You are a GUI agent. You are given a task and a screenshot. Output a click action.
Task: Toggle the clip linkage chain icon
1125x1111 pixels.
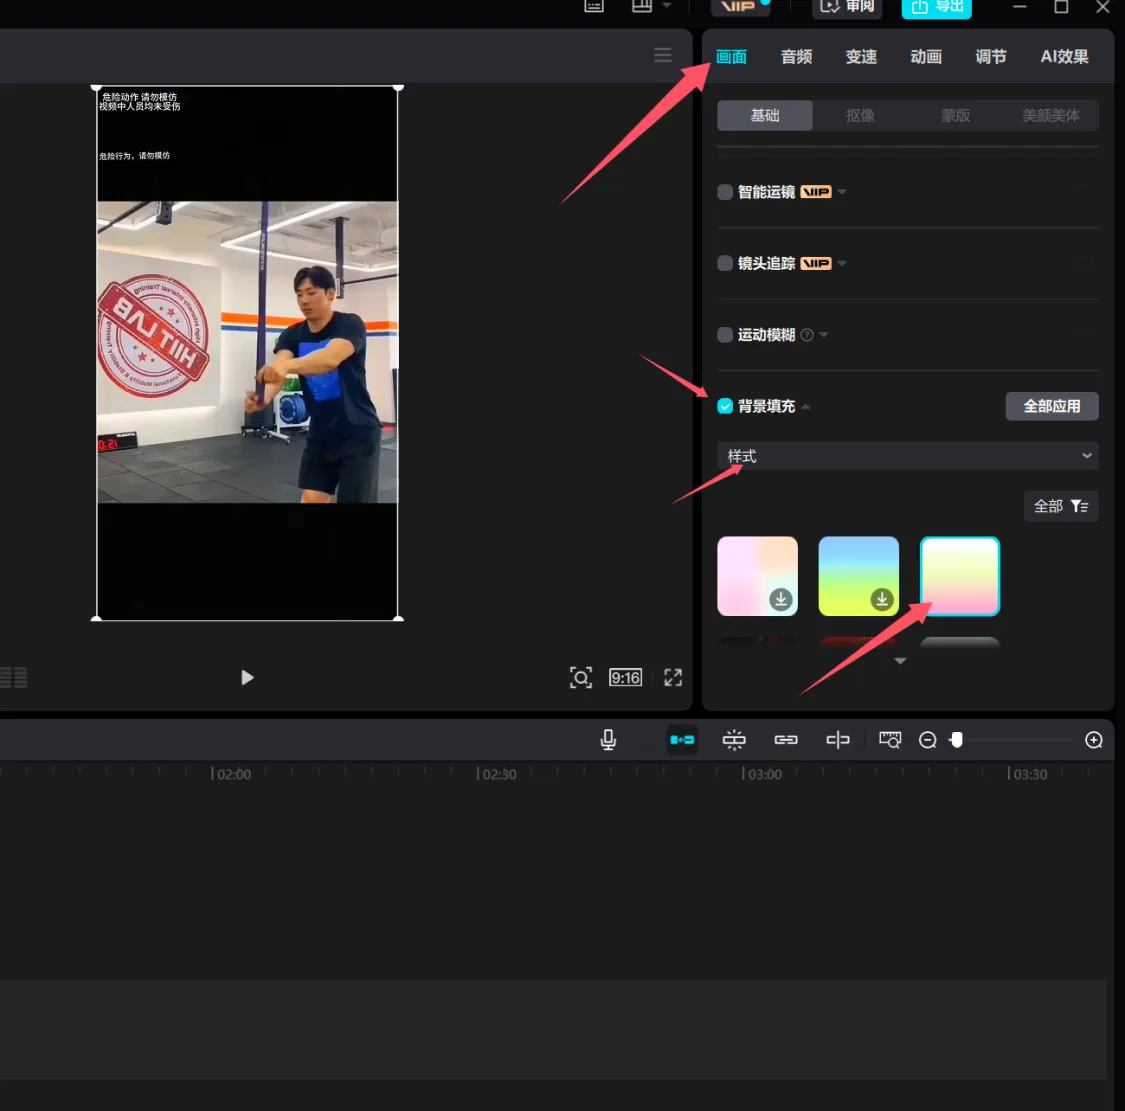[786, 740]
